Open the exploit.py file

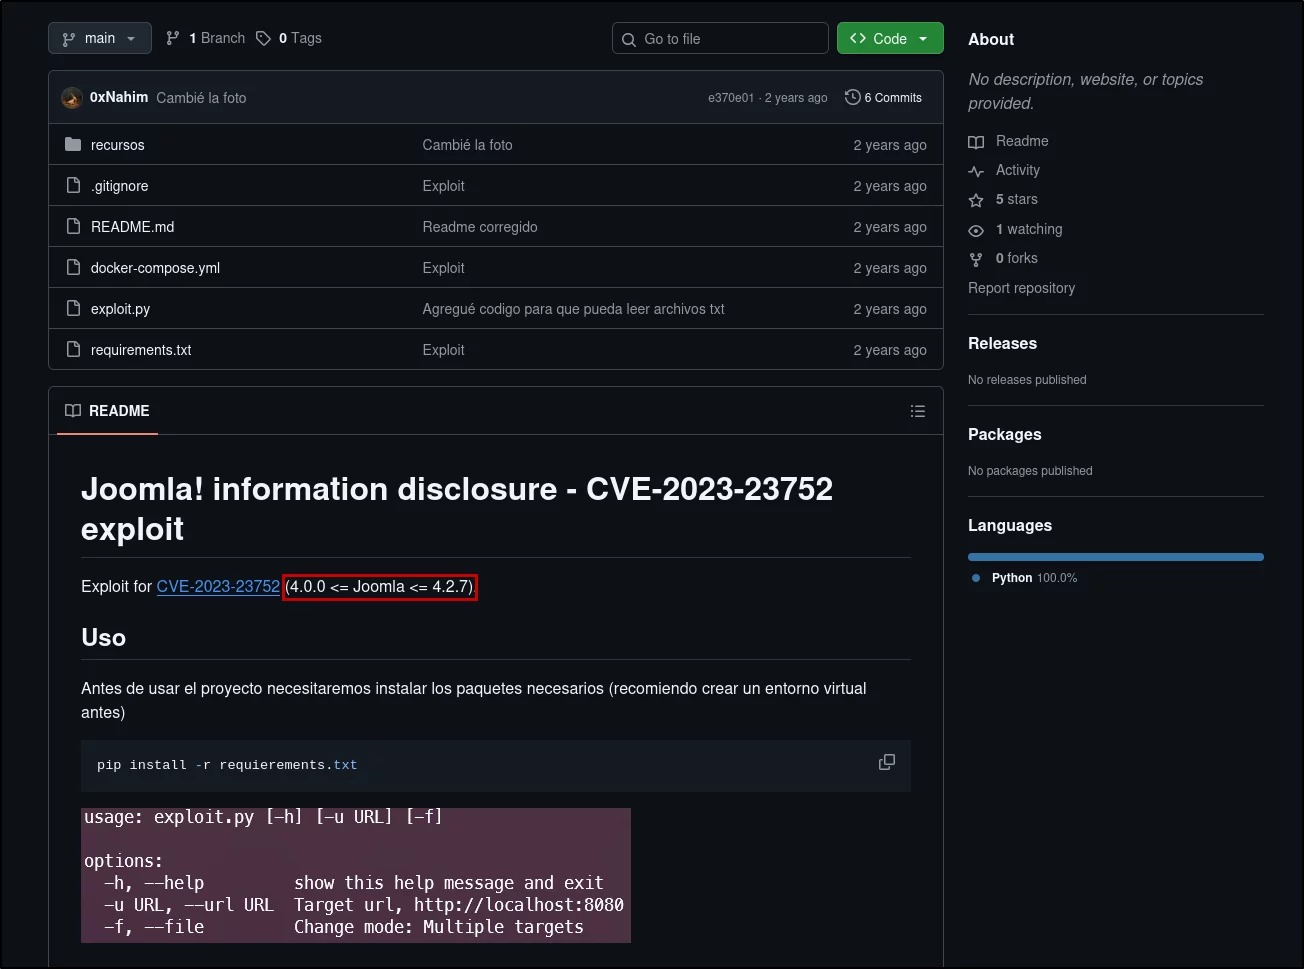[120, 309]
